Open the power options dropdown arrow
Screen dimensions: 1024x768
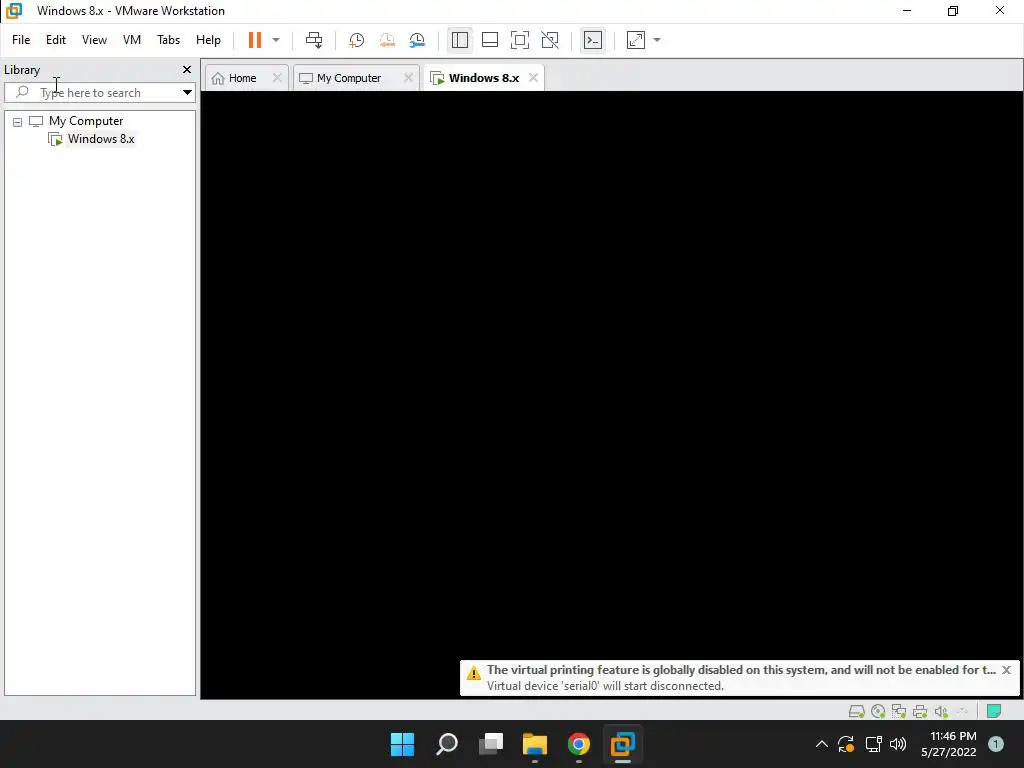coord(276,40)
